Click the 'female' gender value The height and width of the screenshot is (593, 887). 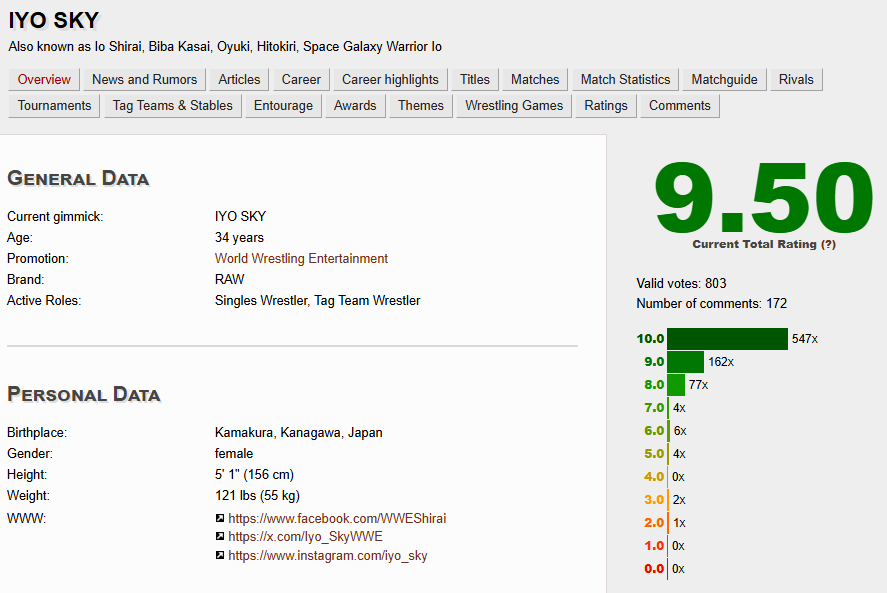[234, 454]
